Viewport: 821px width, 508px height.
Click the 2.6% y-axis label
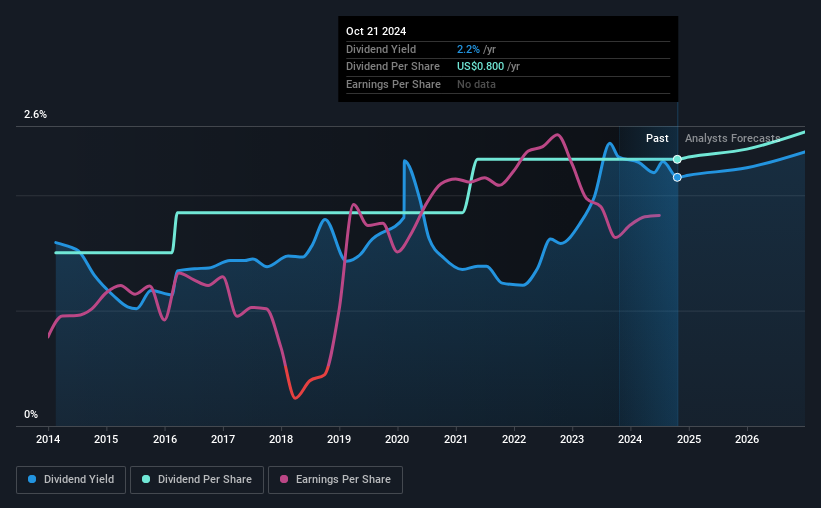point(35,114)
